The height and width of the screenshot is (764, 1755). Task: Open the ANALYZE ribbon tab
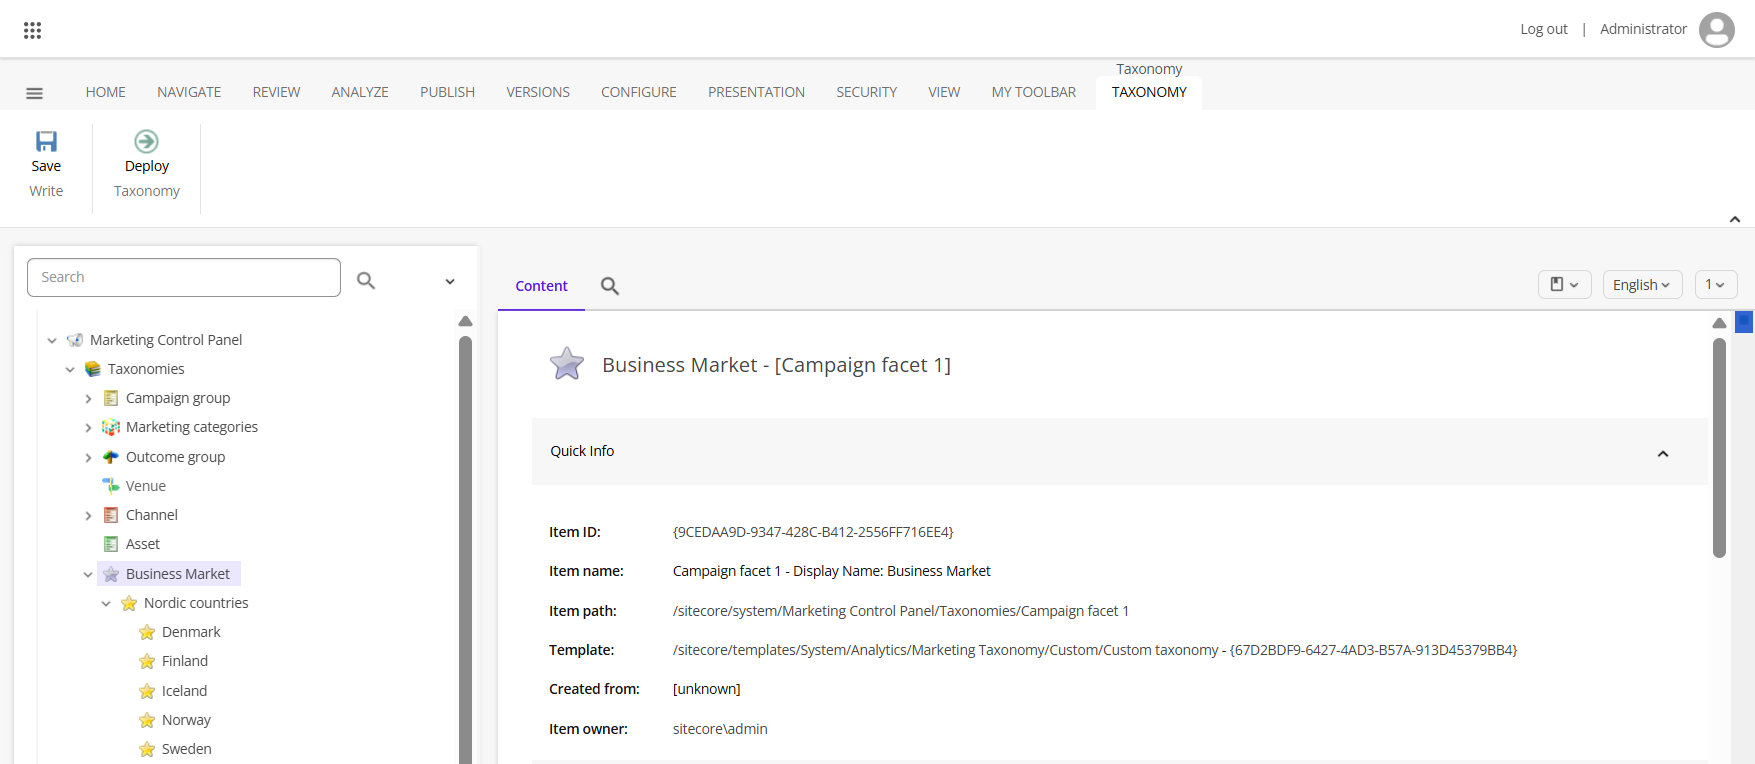[360, 92]
